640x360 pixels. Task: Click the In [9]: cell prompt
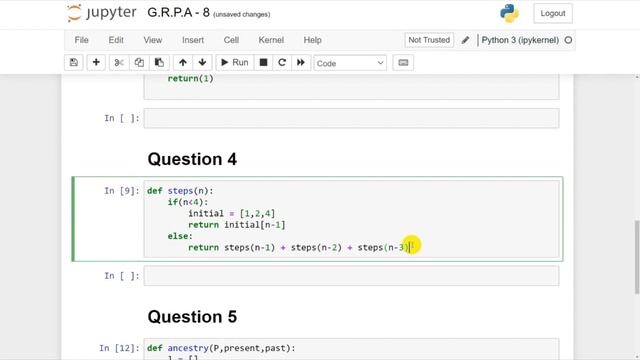pyautogui.click(x=122, y=191)
